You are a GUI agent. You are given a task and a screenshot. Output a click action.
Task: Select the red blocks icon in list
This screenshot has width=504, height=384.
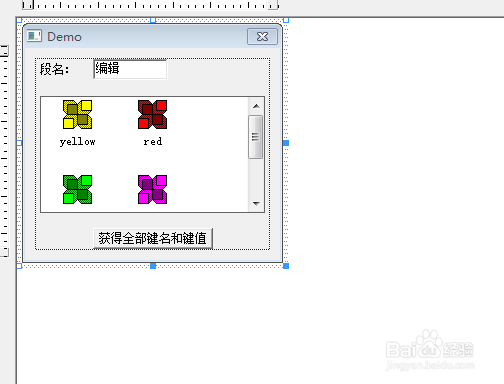click(x=152, y=115)
